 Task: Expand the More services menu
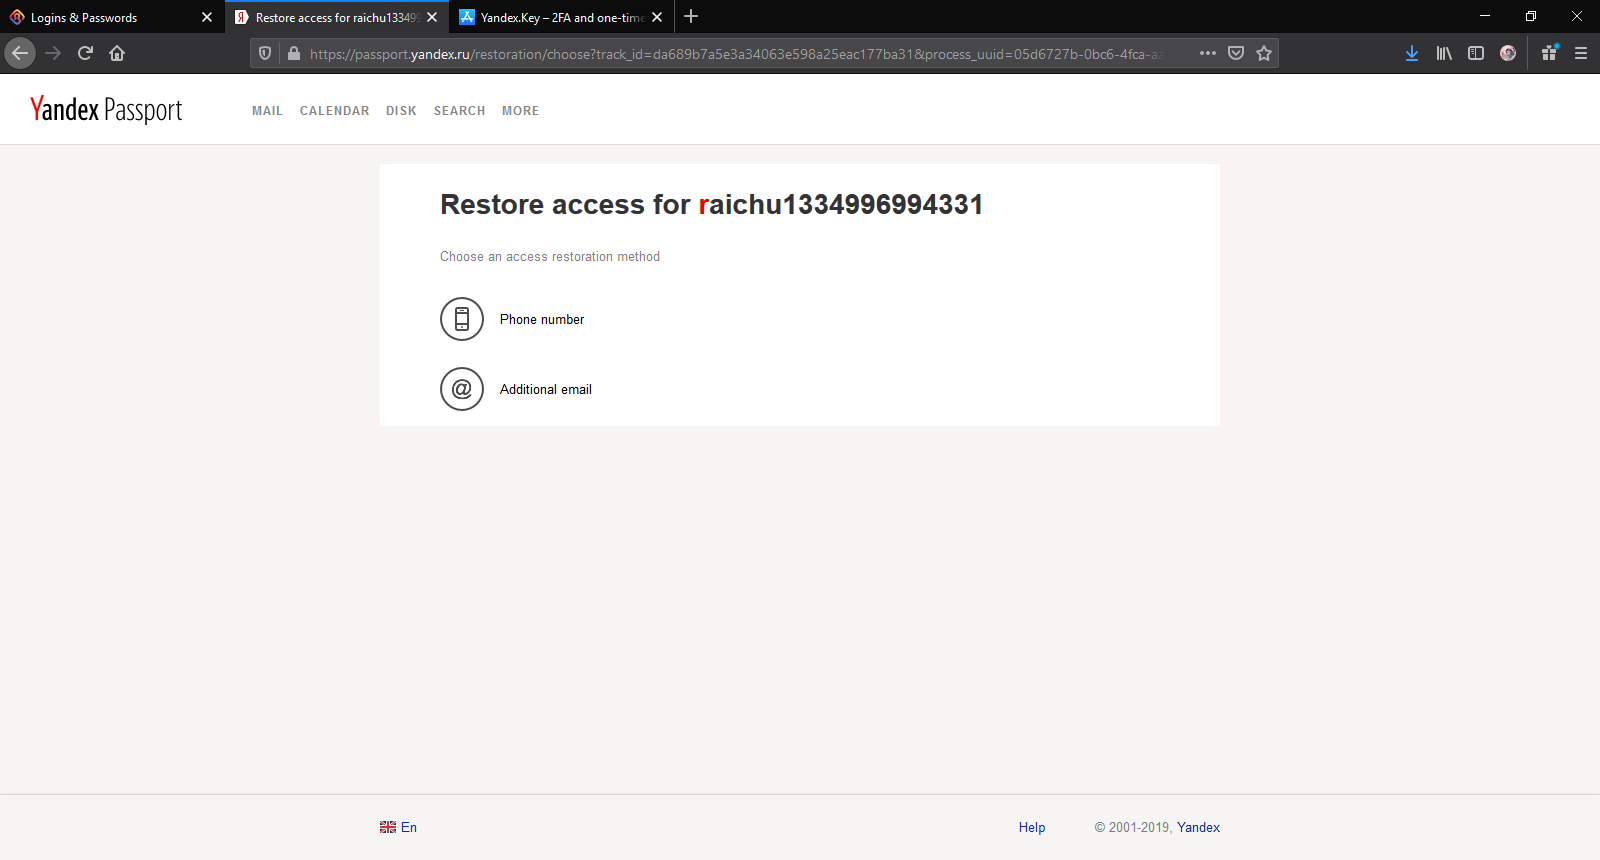pyautogui.click(x=520, y=111)
